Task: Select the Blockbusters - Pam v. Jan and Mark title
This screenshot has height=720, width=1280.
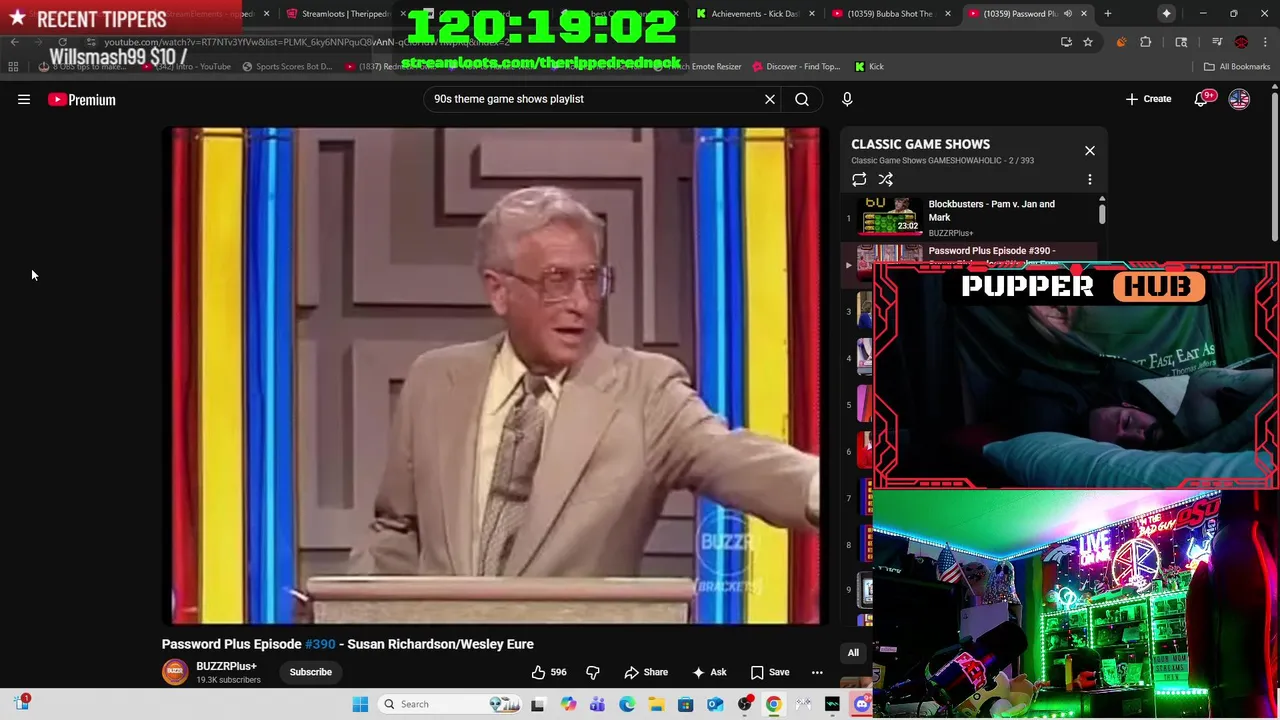Action: point(991,211)
